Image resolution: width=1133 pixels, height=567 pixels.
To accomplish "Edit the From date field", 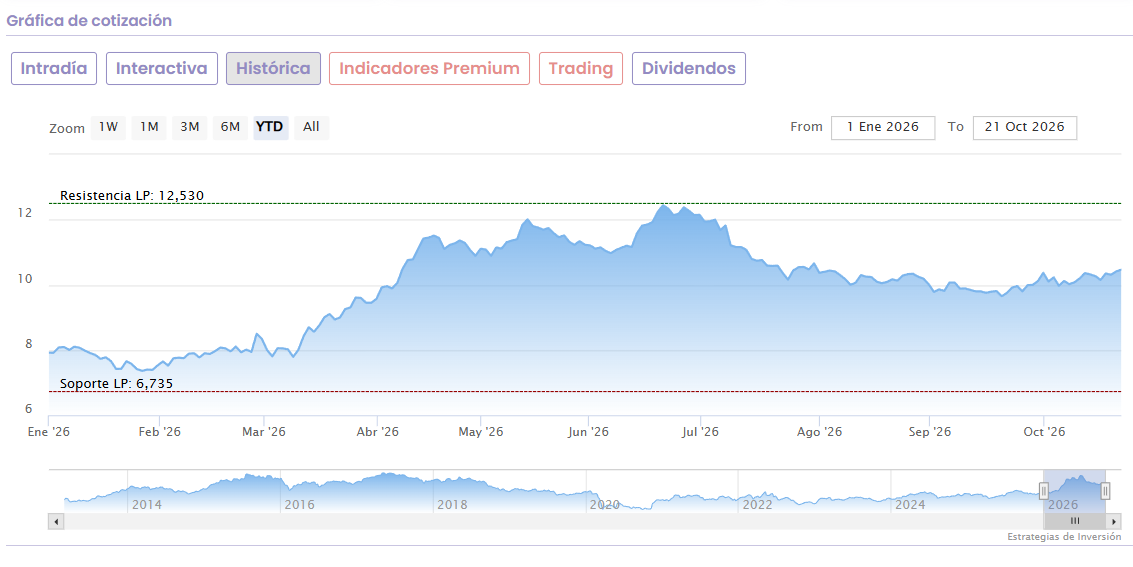I will tap(883, 127).
